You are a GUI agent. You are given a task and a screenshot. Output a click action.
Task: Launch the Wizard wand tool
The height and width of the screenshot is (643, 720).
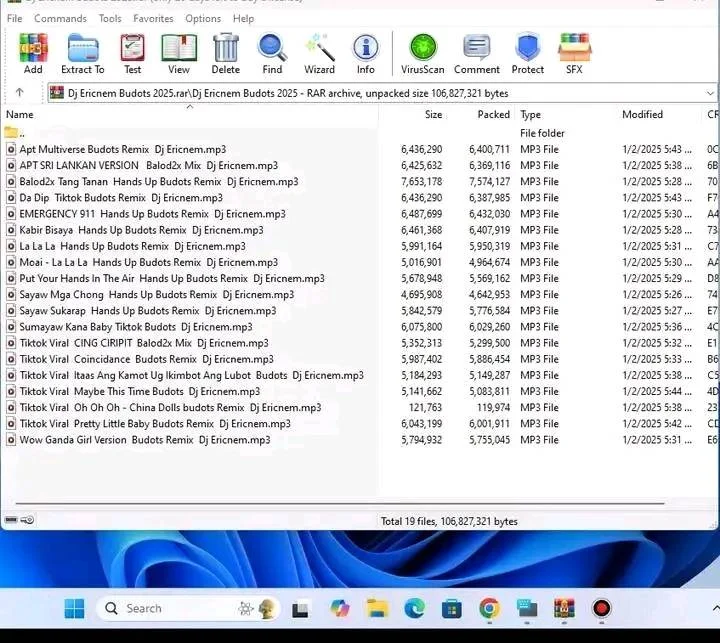tap(319, 53)
